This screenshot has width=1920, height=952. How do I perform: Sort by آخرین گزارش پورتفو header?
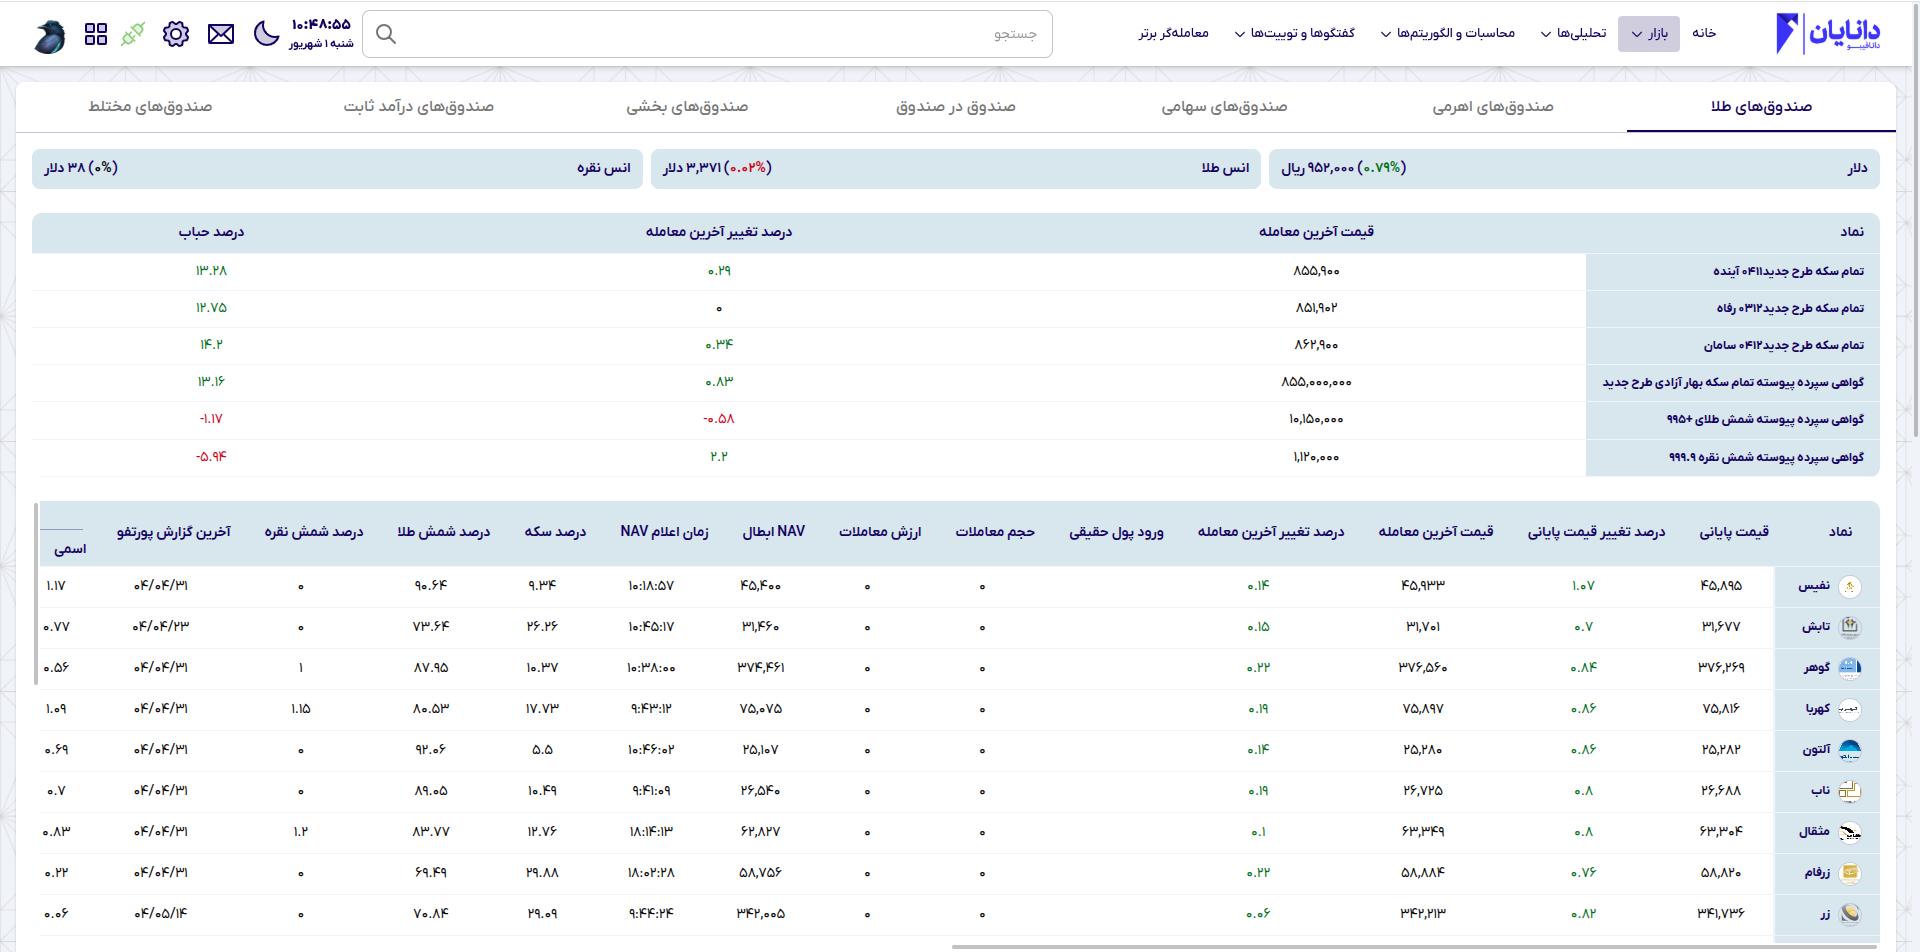tap(174, 532)
